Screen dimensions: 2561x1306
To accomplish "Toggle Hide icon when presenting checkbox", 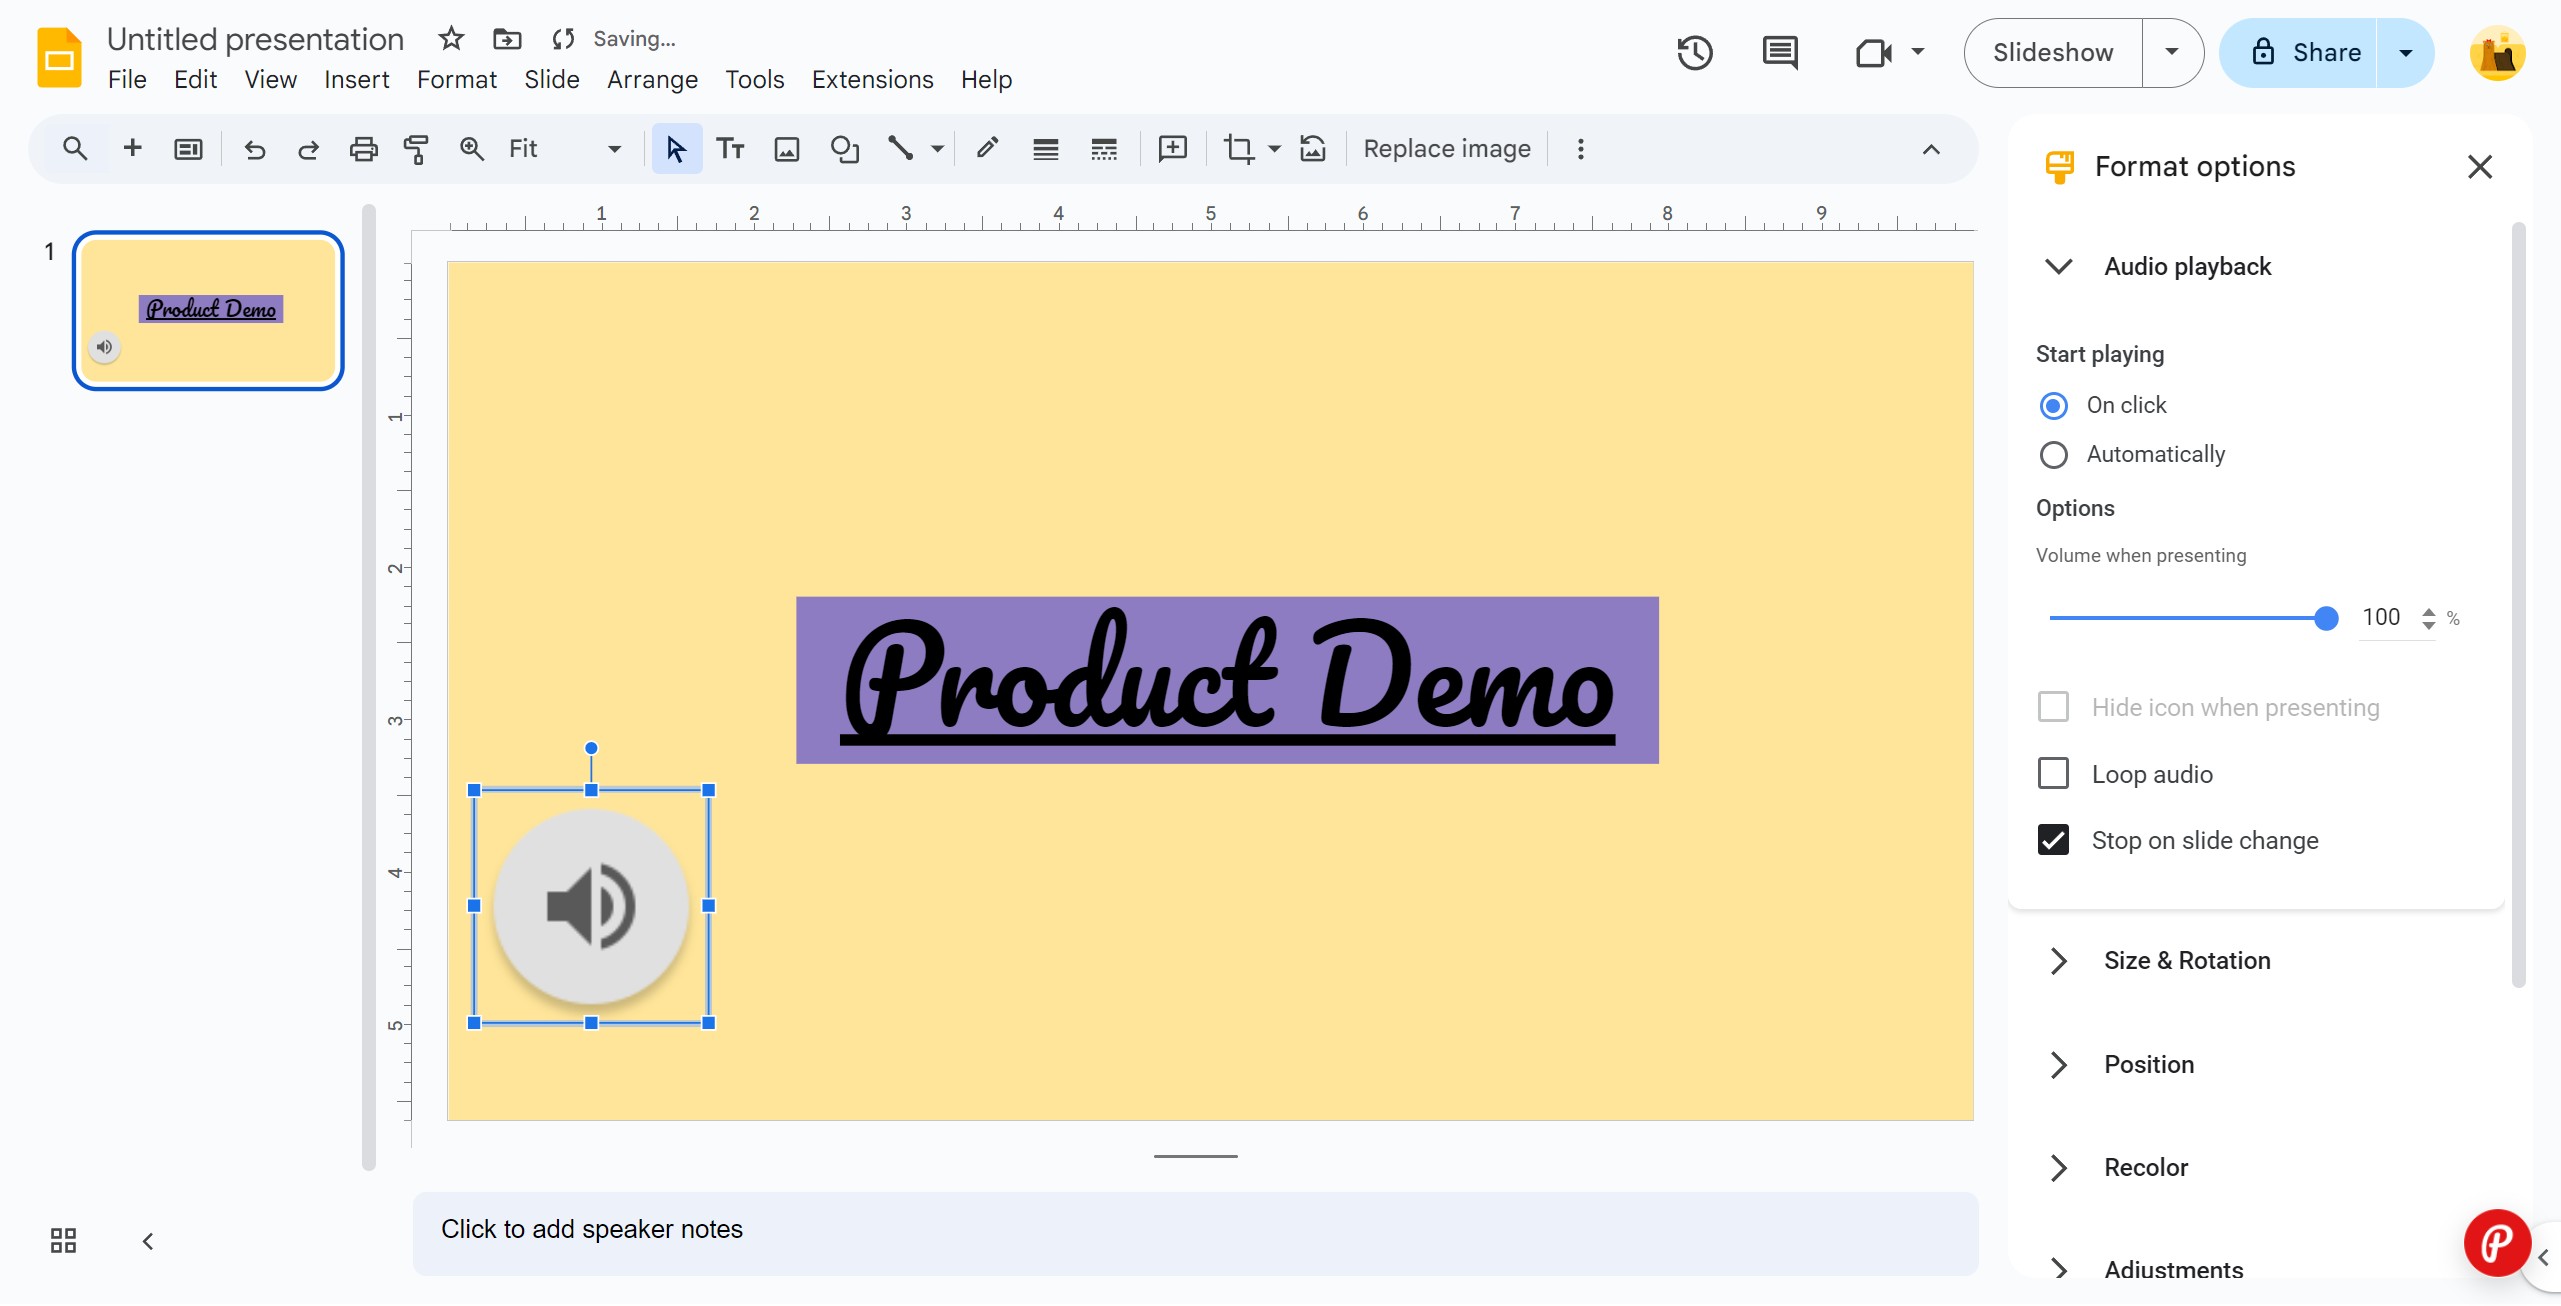I will [2053, 707].
